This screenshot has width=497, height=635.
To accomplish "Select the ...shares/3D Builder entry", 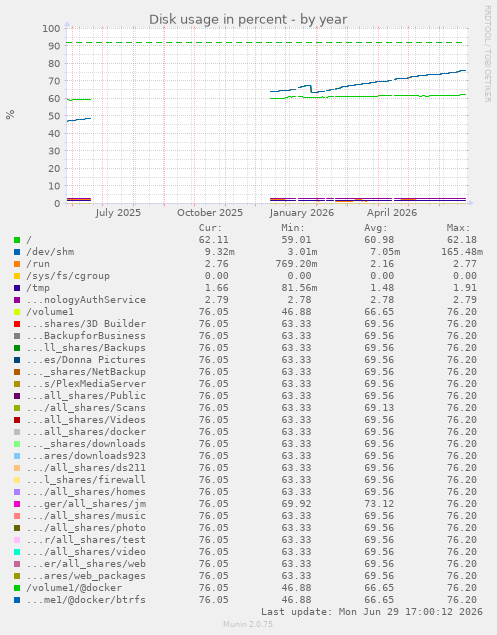I will (86, 324).
